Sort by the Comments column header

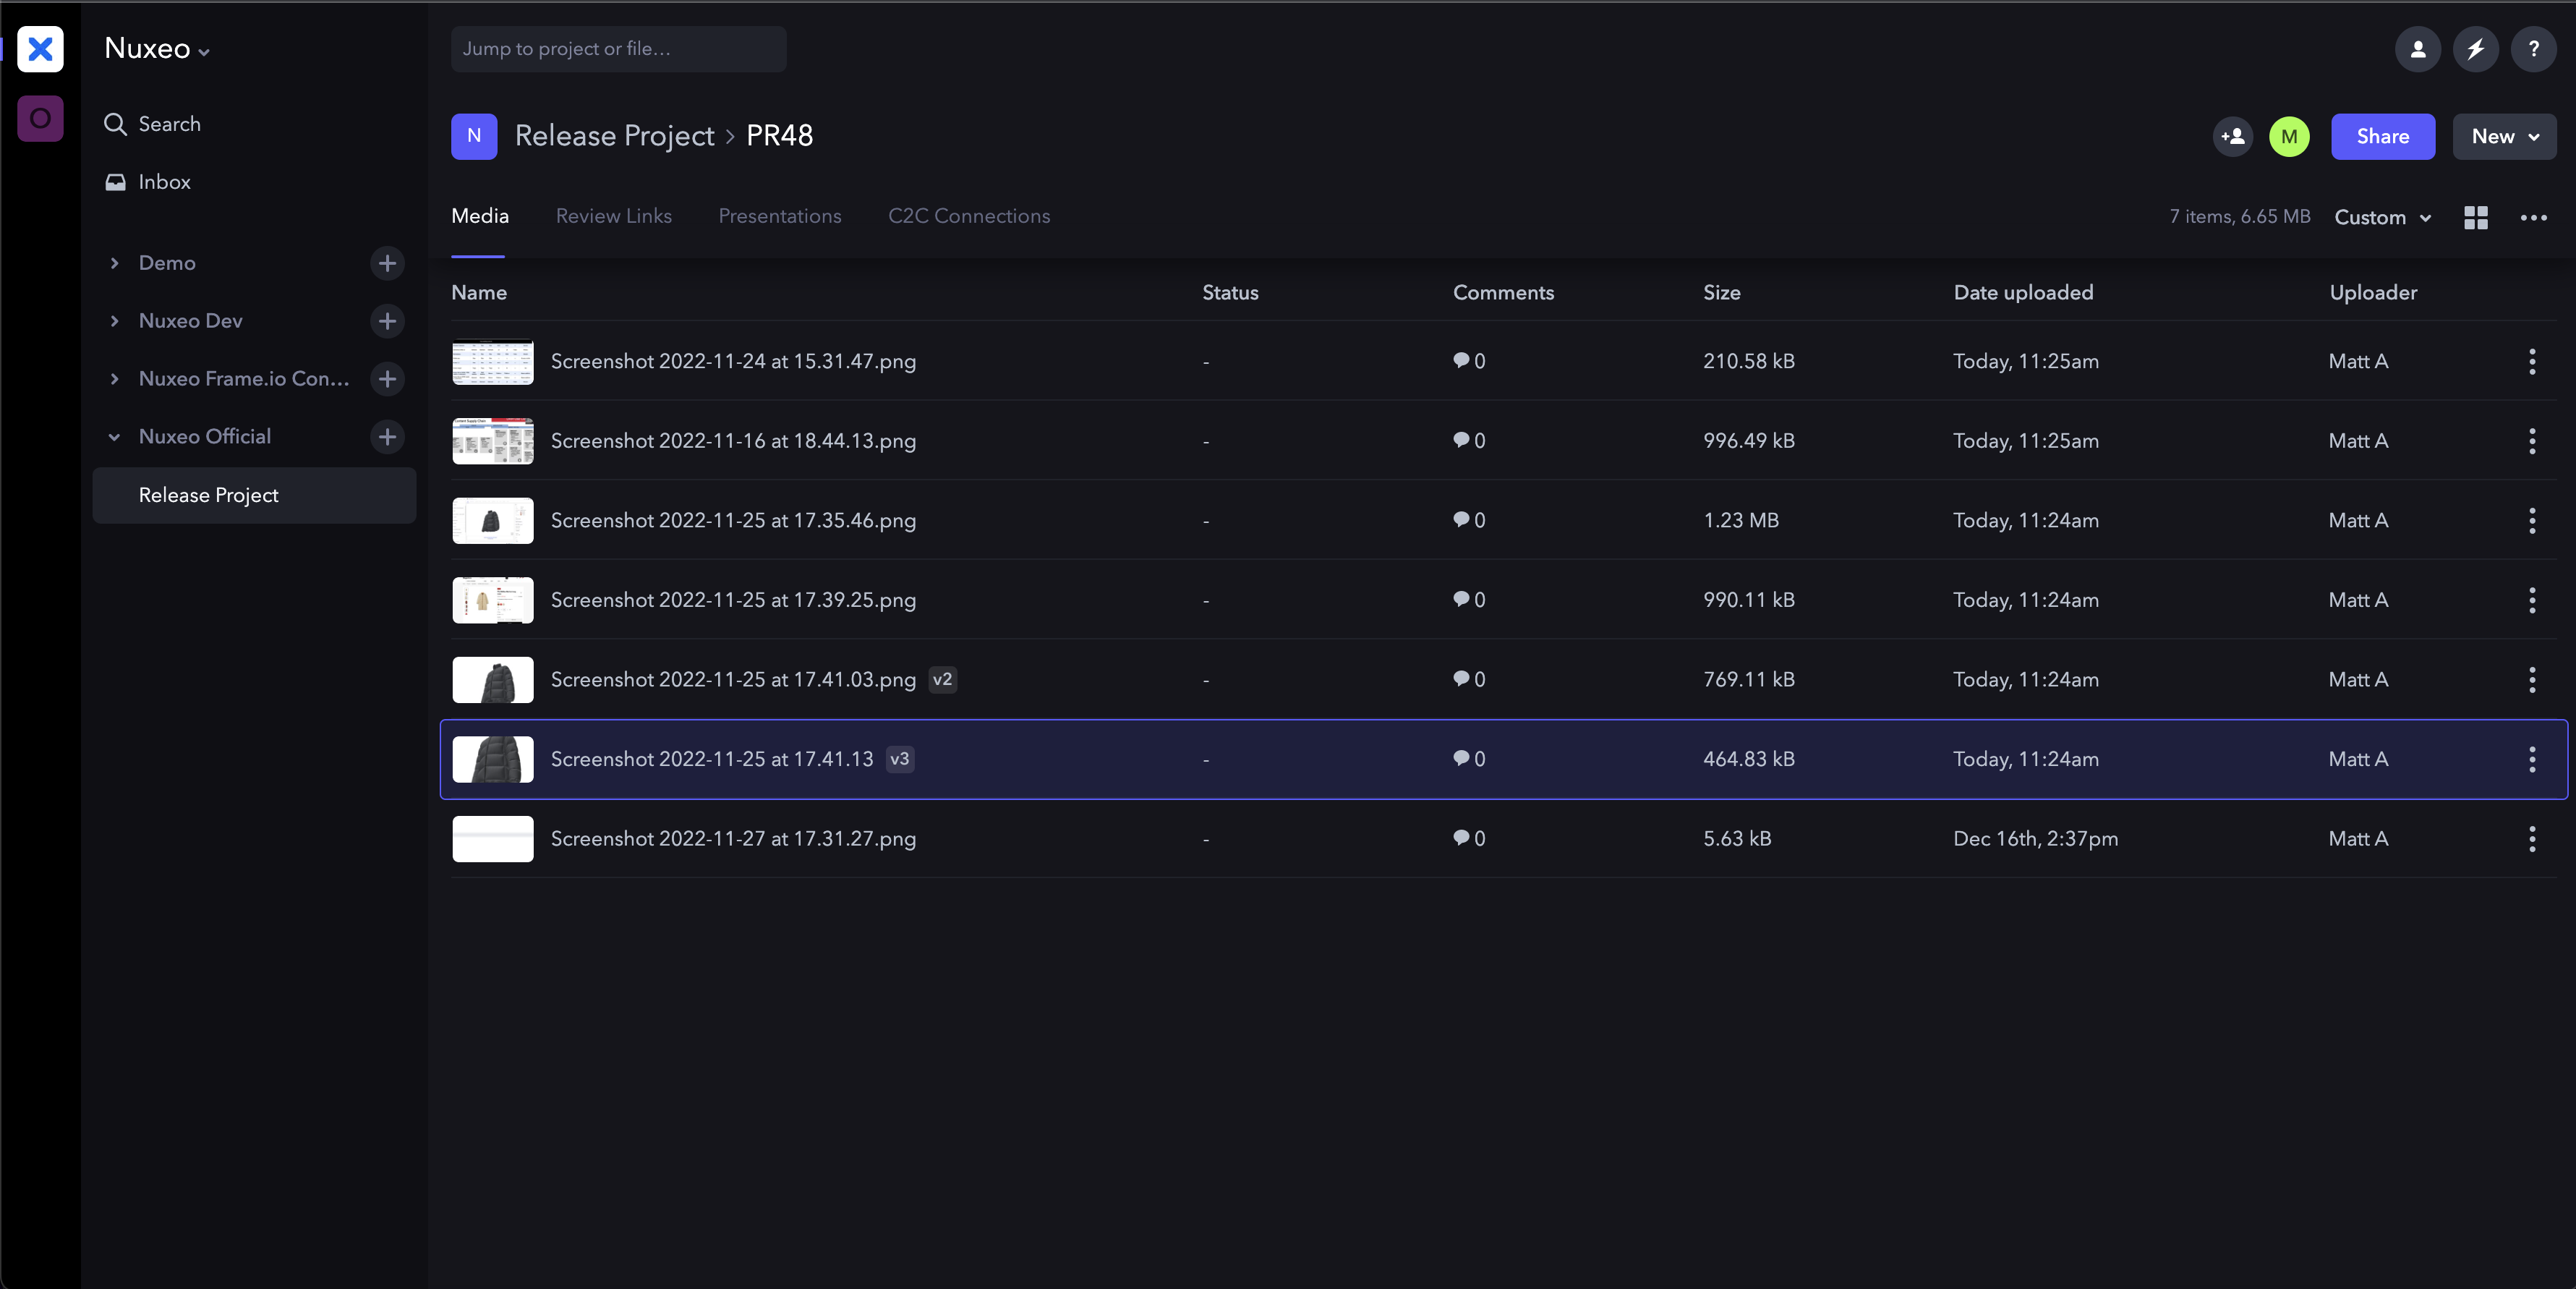(x=1503, y=293)
